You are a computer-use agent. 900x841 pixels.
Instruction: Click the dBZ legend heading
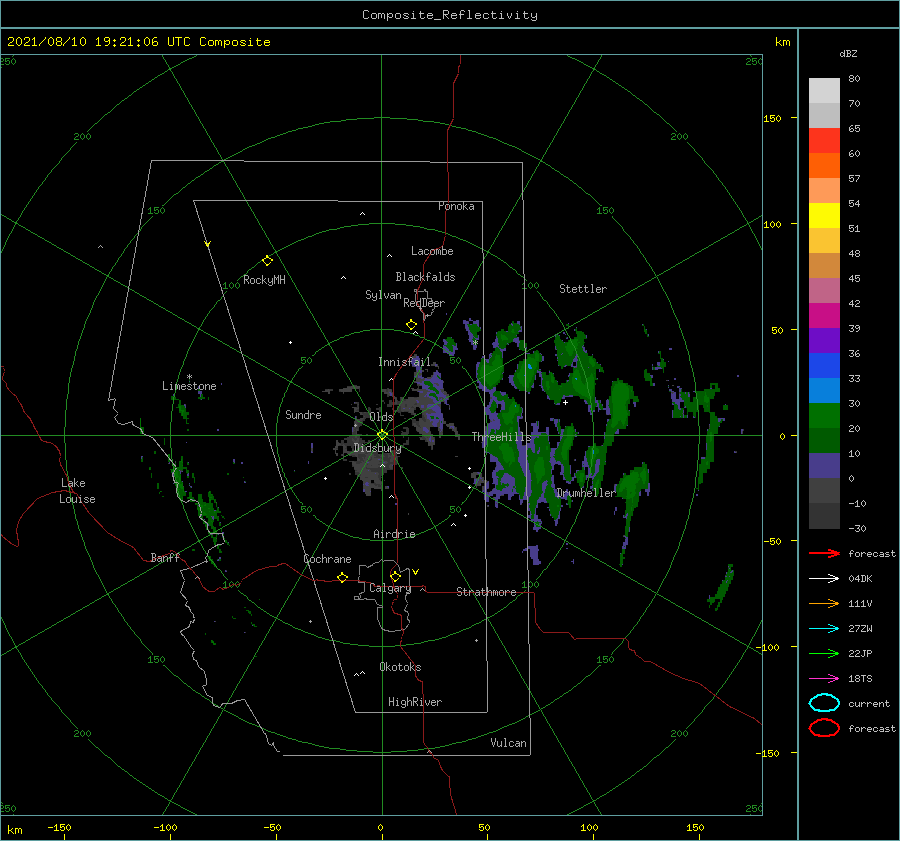848,53
